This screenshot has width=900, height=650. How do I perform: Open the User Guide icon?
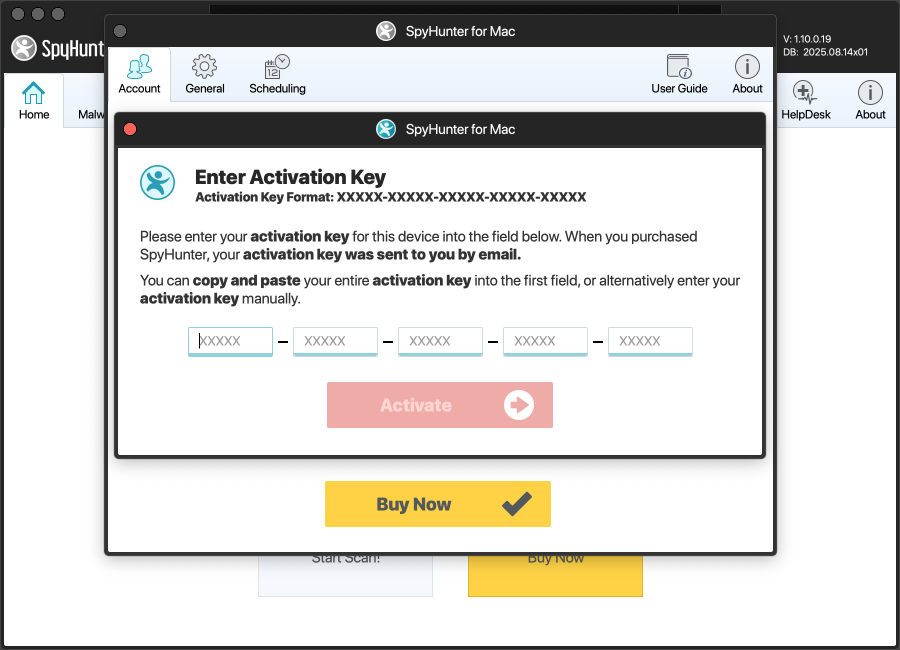679,67
